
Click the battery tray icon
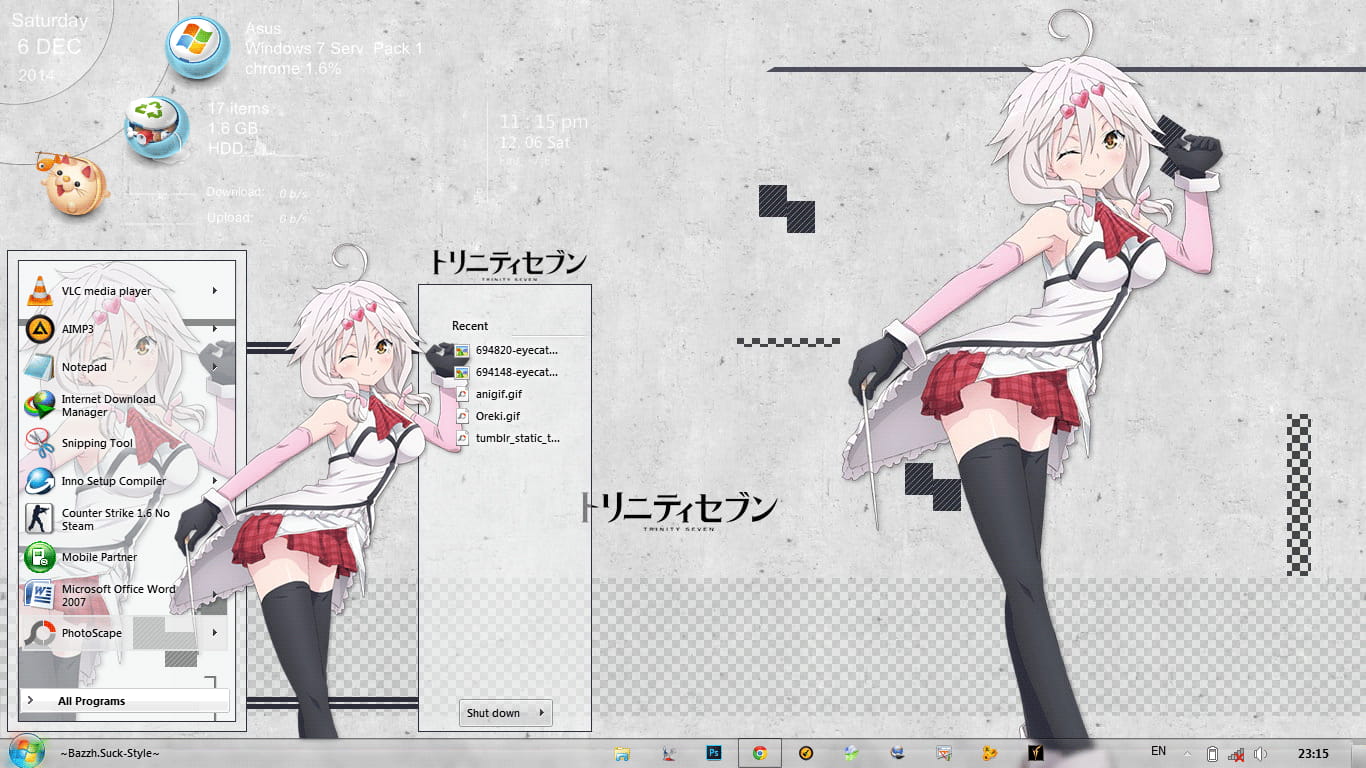(1212, 753)
